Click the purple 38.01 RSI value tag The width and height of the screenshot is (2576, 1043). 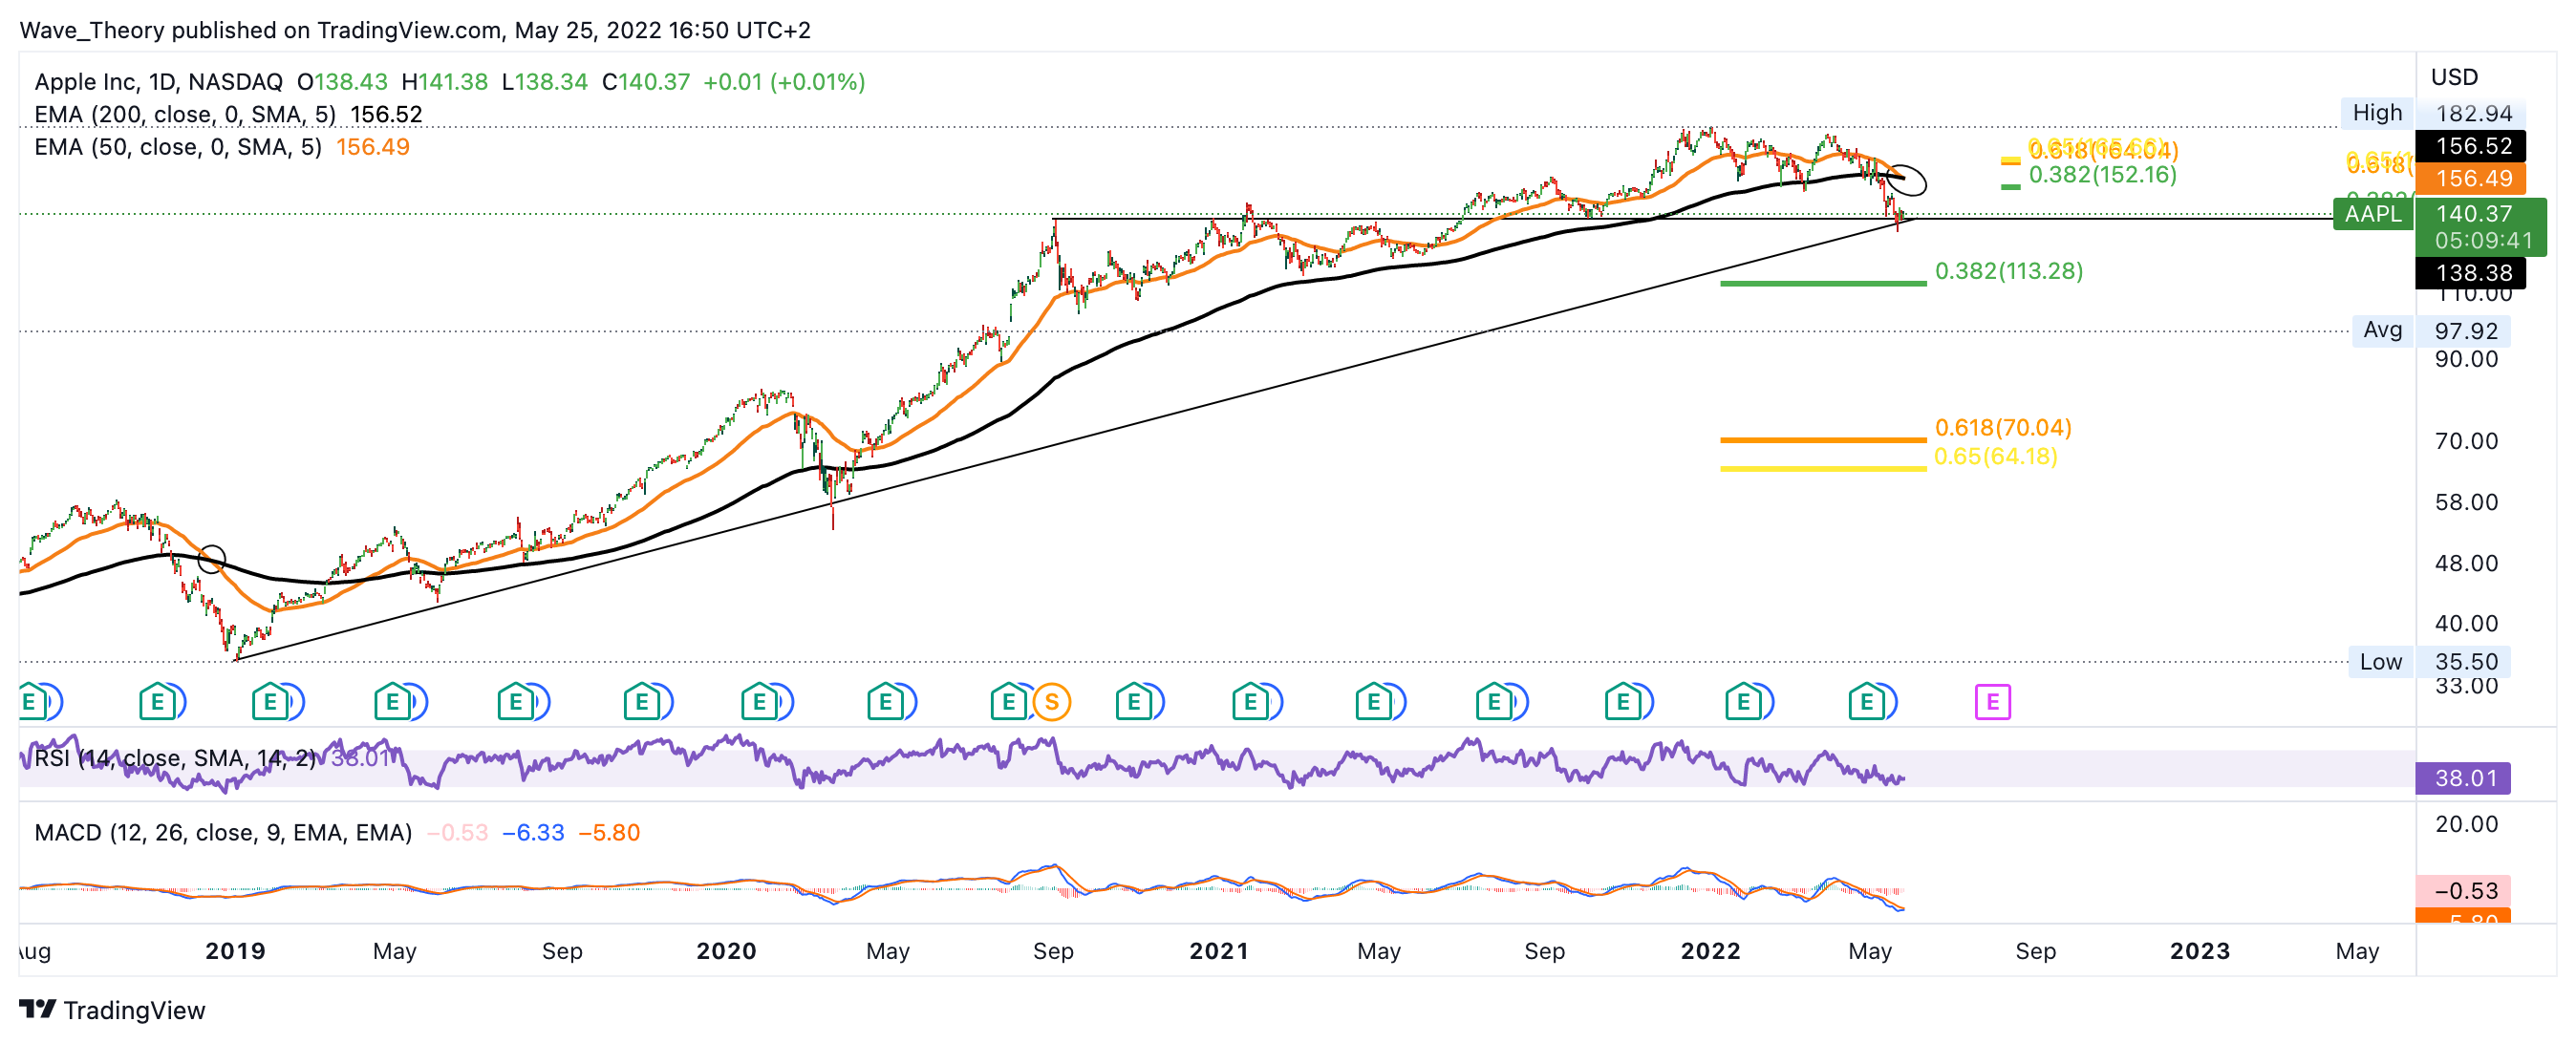[2465, 777]
